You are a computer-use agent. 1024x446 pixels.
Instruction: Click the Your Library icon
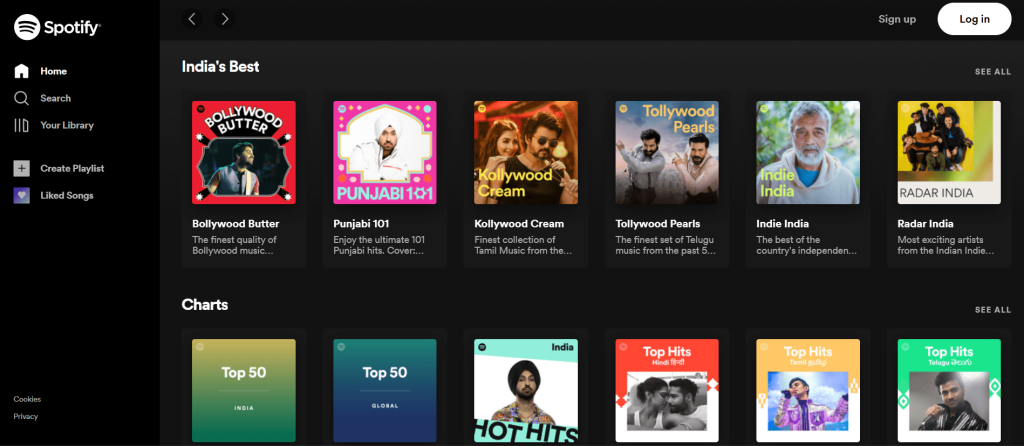click(22, 125)
